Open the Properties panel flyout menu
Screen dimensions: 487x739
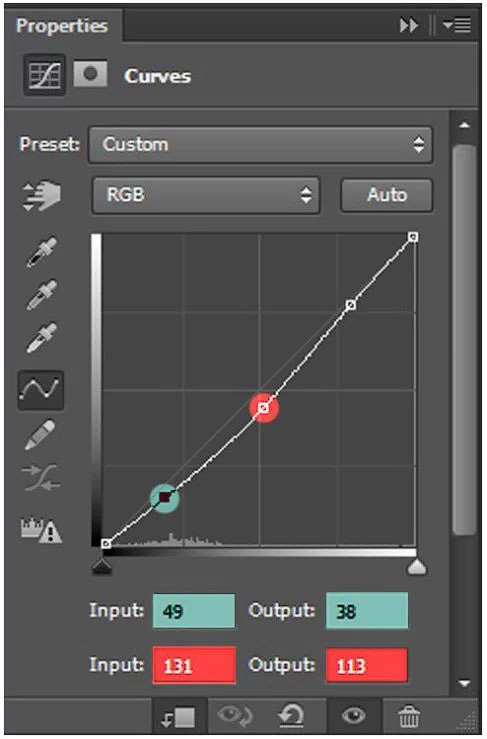click(457, 25)
